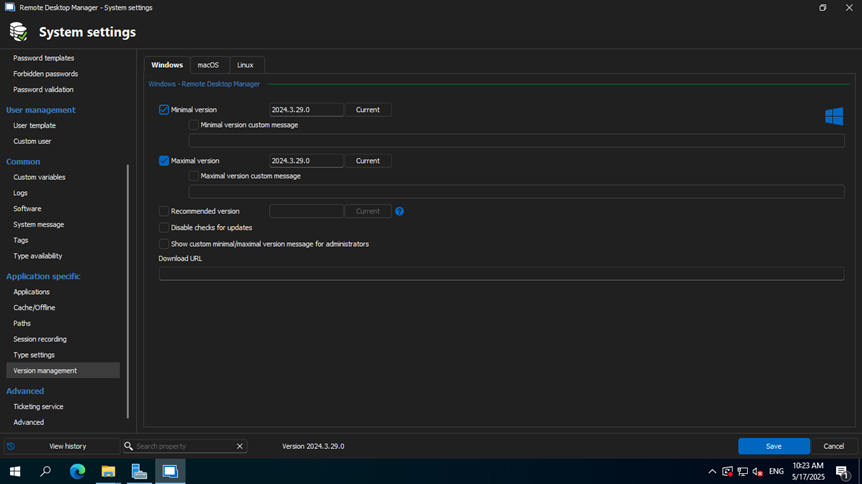862x484 pixels.
Task: Save the system settings
Action: point(773,446)
